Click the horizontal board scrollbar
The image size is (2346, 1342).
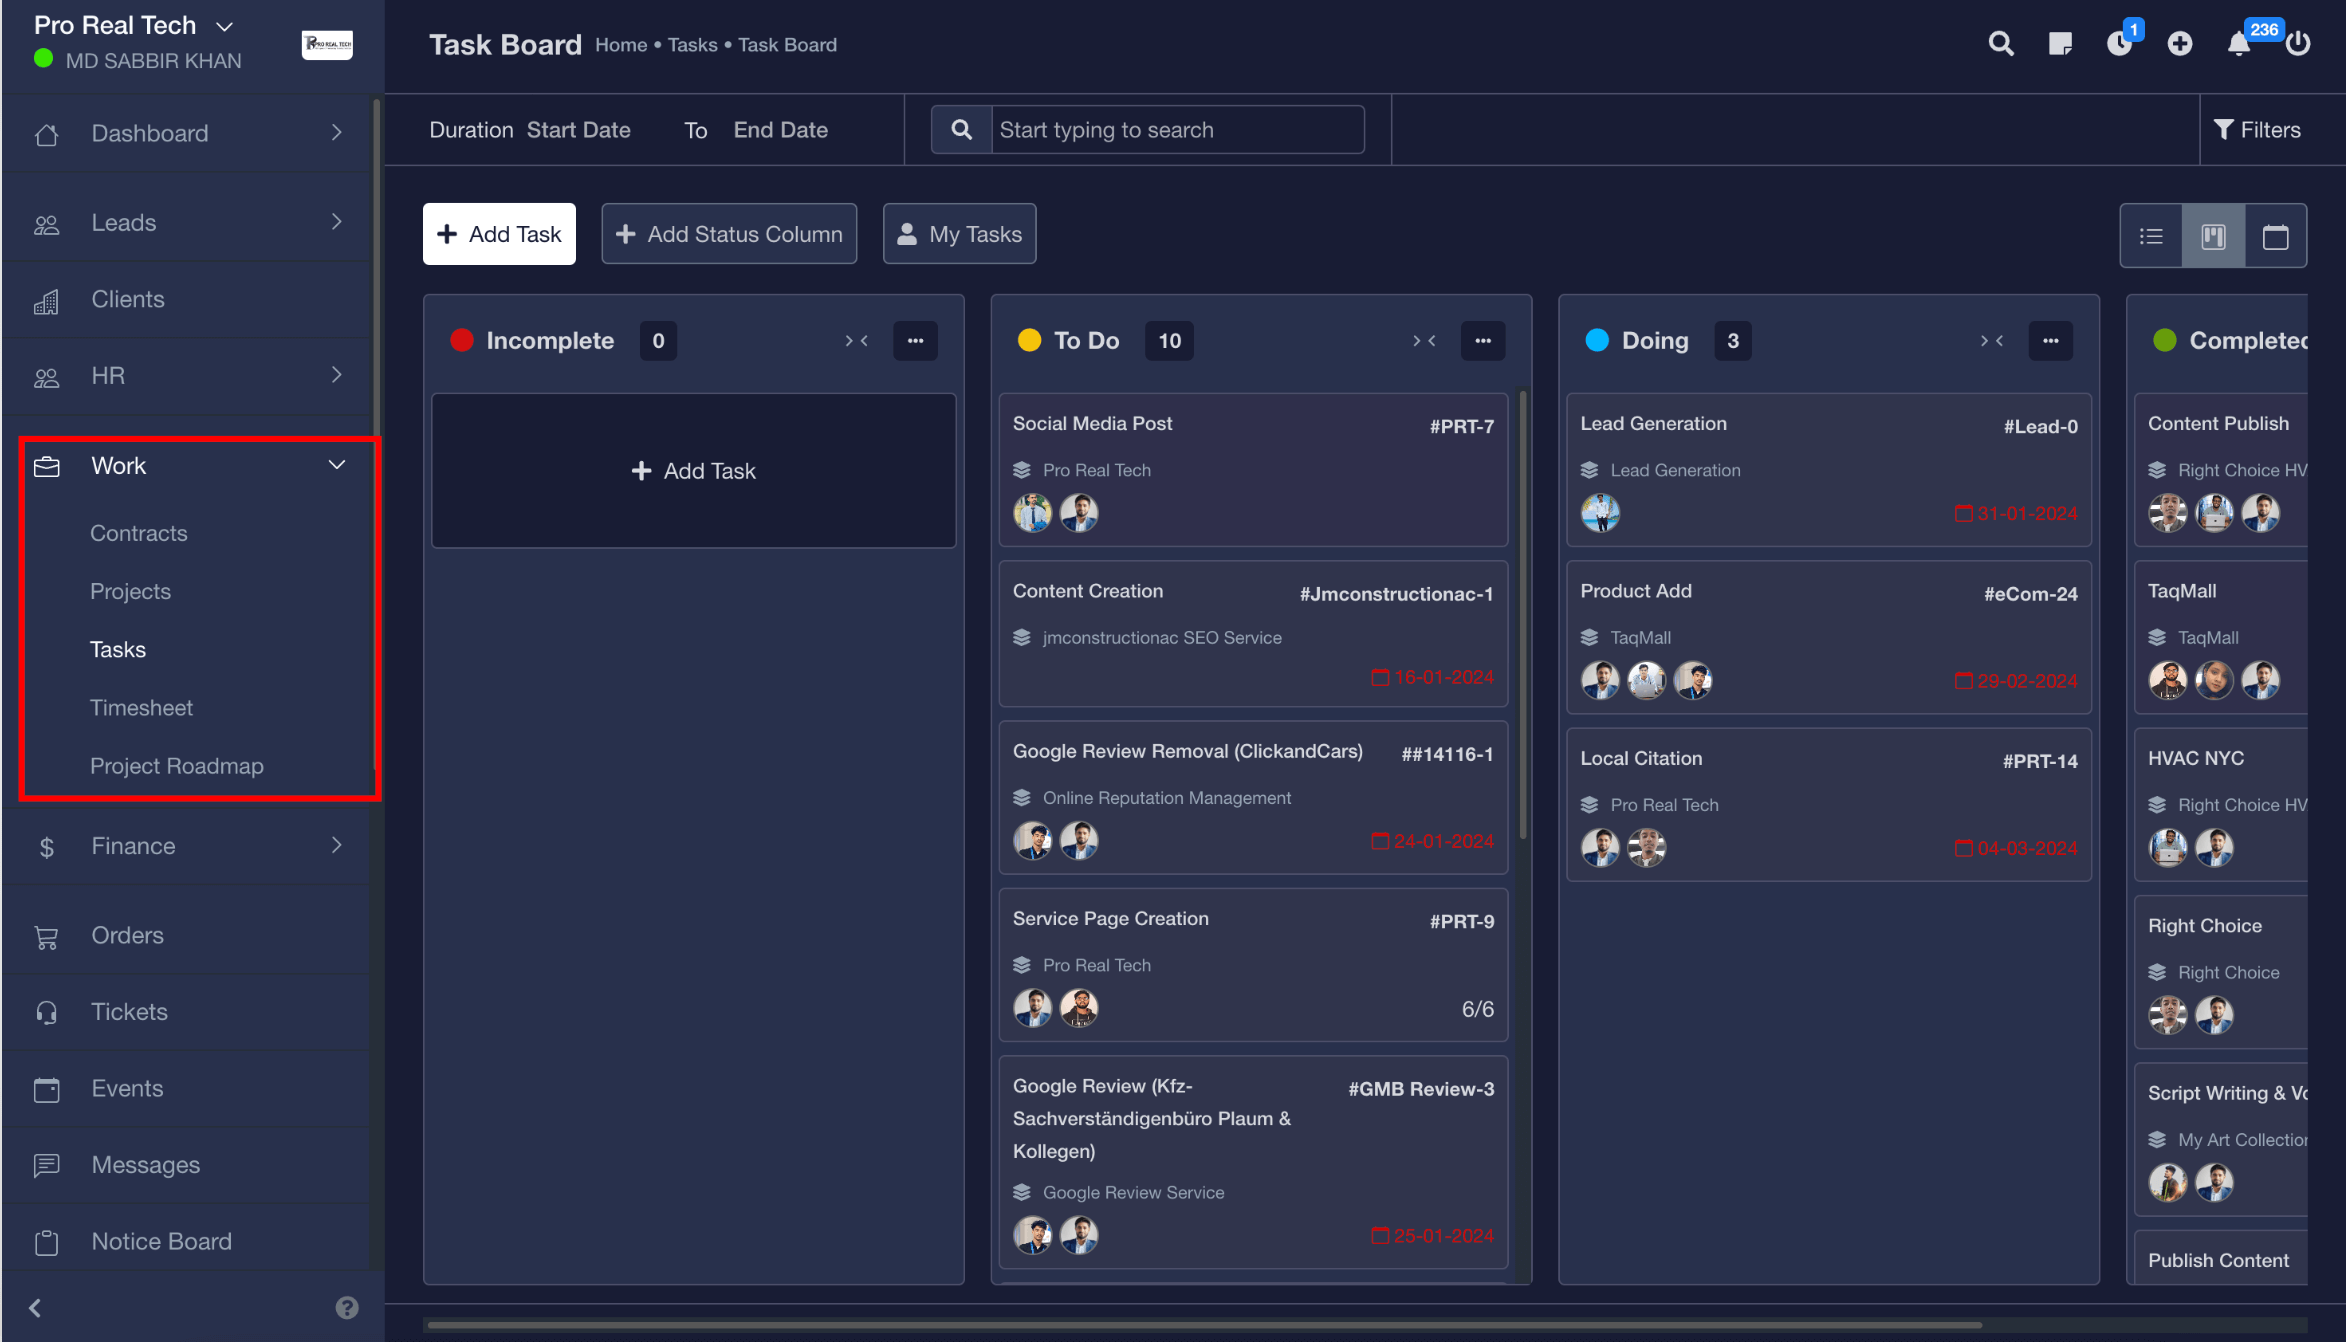coord(1200,1325)
